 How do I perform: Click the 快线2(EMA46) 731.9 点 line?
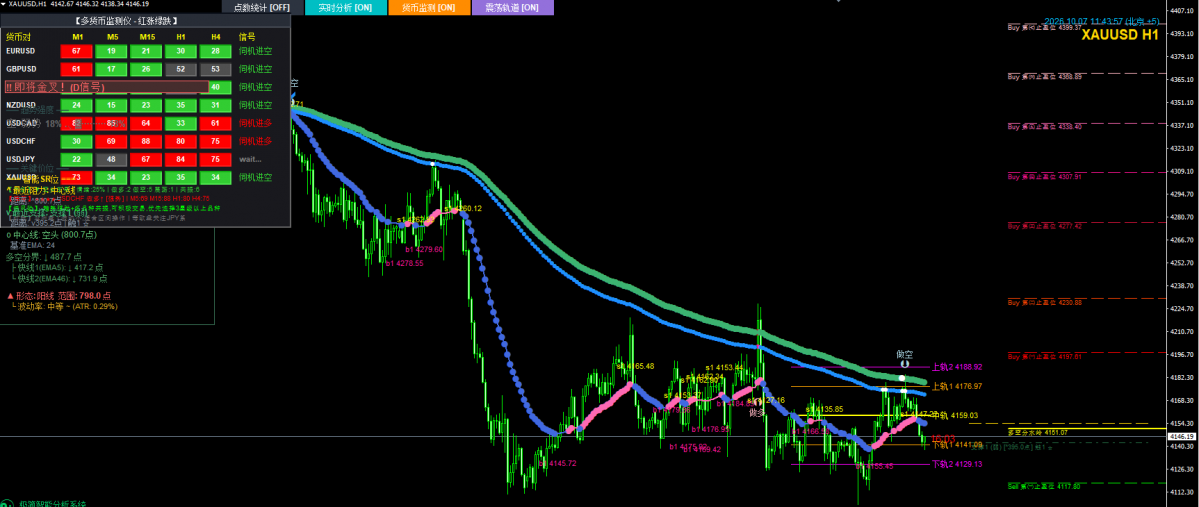pos(60,278)
